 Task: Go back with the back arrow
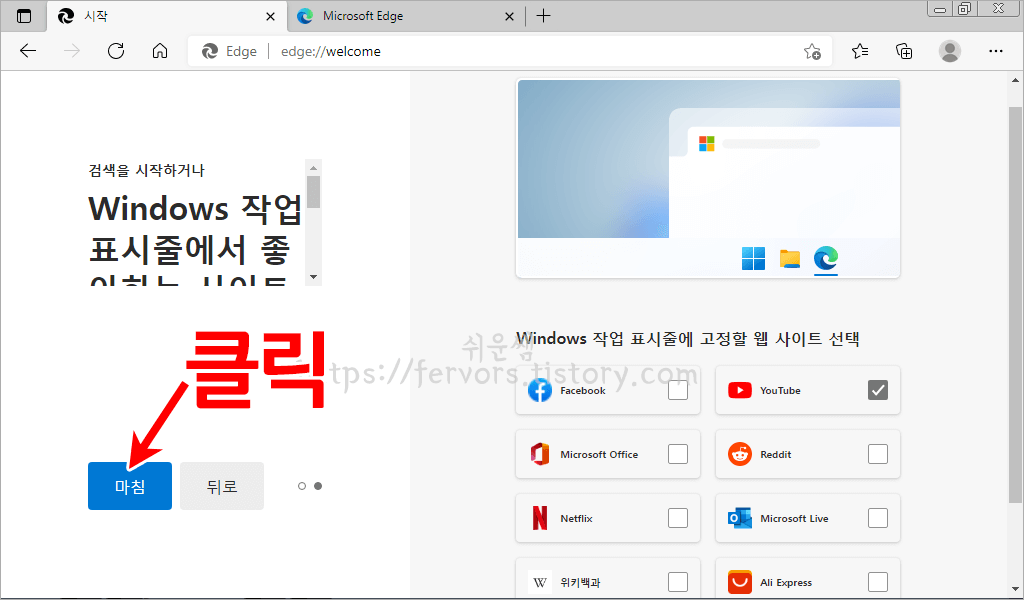coord(28,51)
